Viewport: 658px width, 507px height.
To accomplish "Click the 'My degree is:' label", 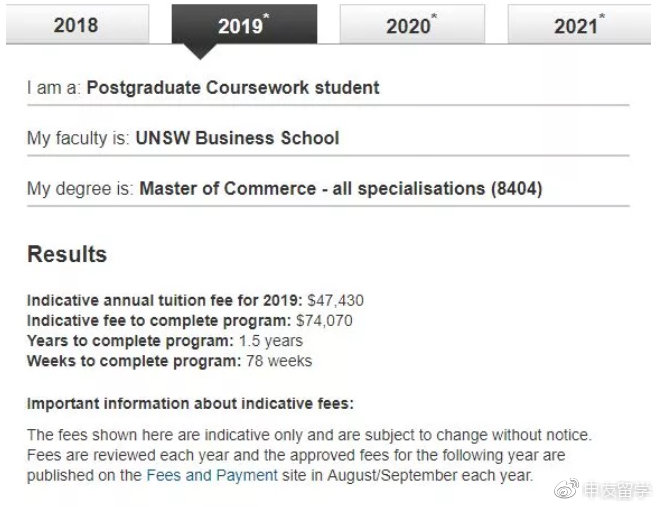I will point(81,188).
